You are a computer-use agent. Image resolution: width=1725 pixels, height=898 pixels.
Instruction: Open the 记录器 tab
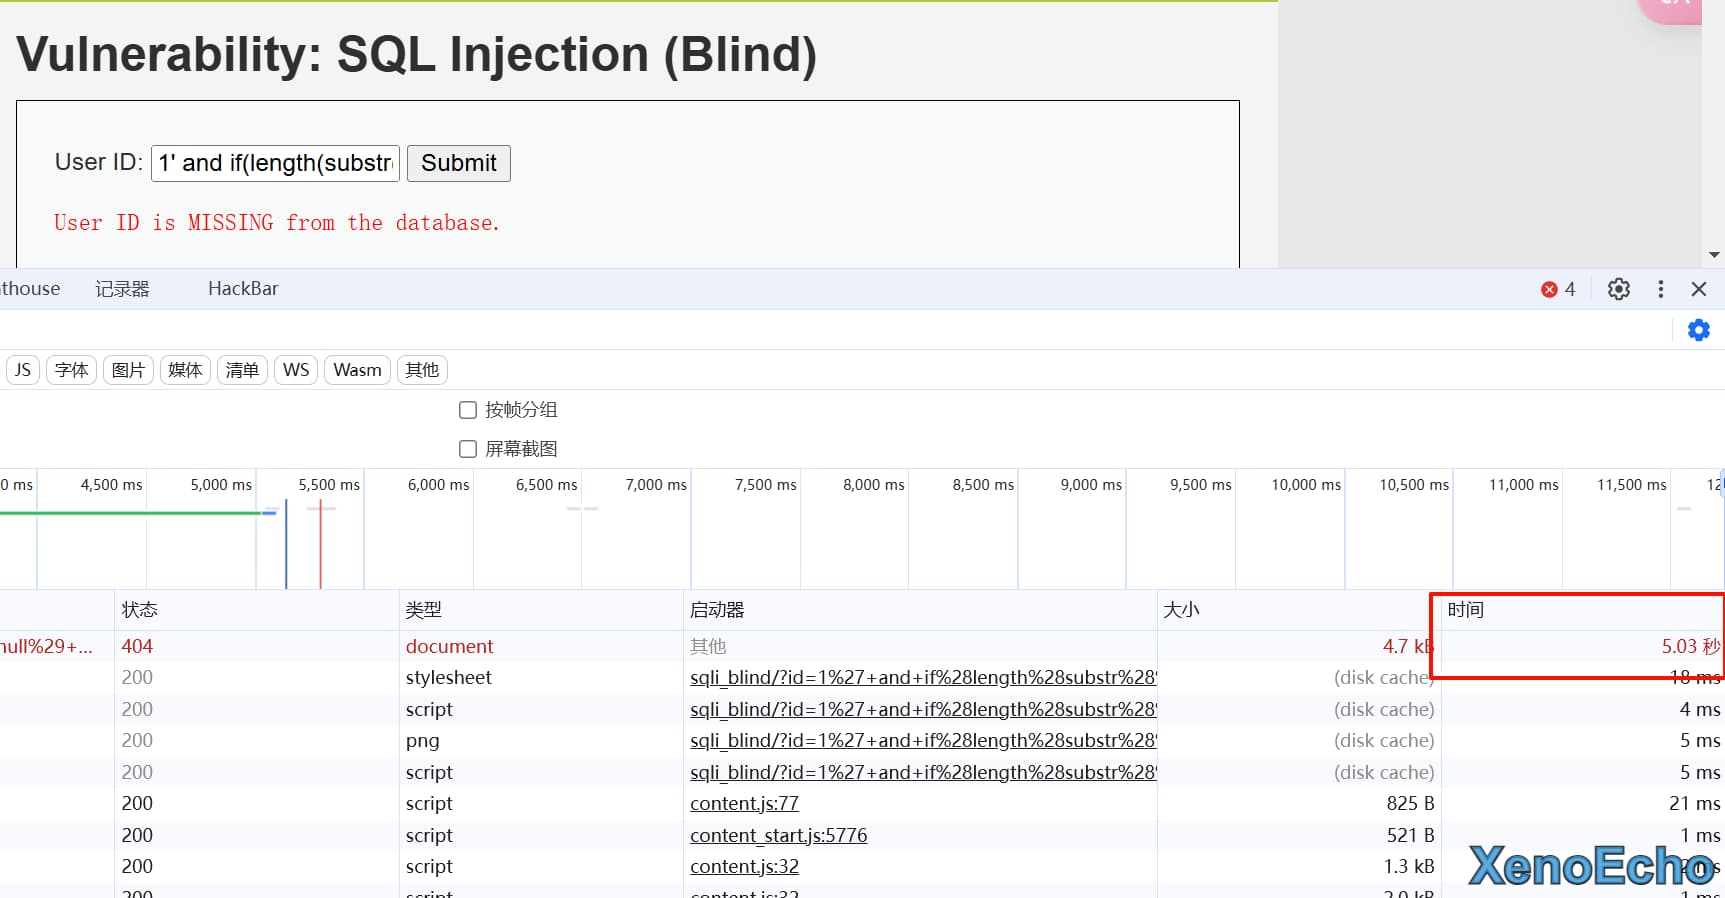tap(122, 289)
